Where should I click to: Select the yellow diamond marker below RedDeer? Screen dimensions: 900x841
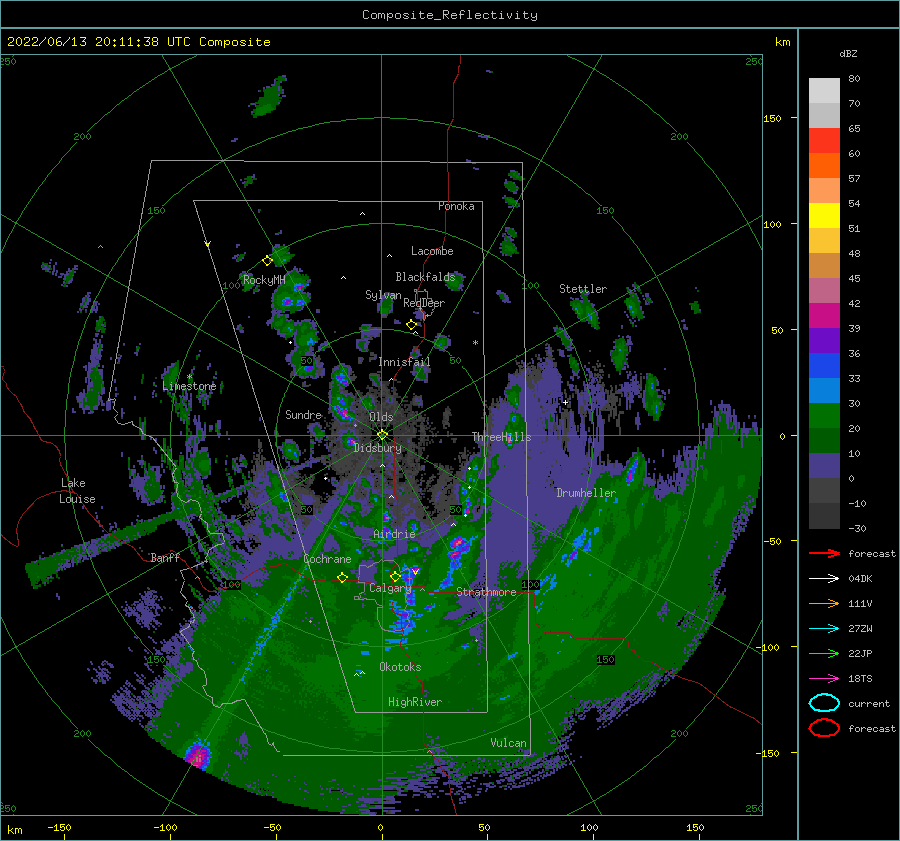(411, 325)
